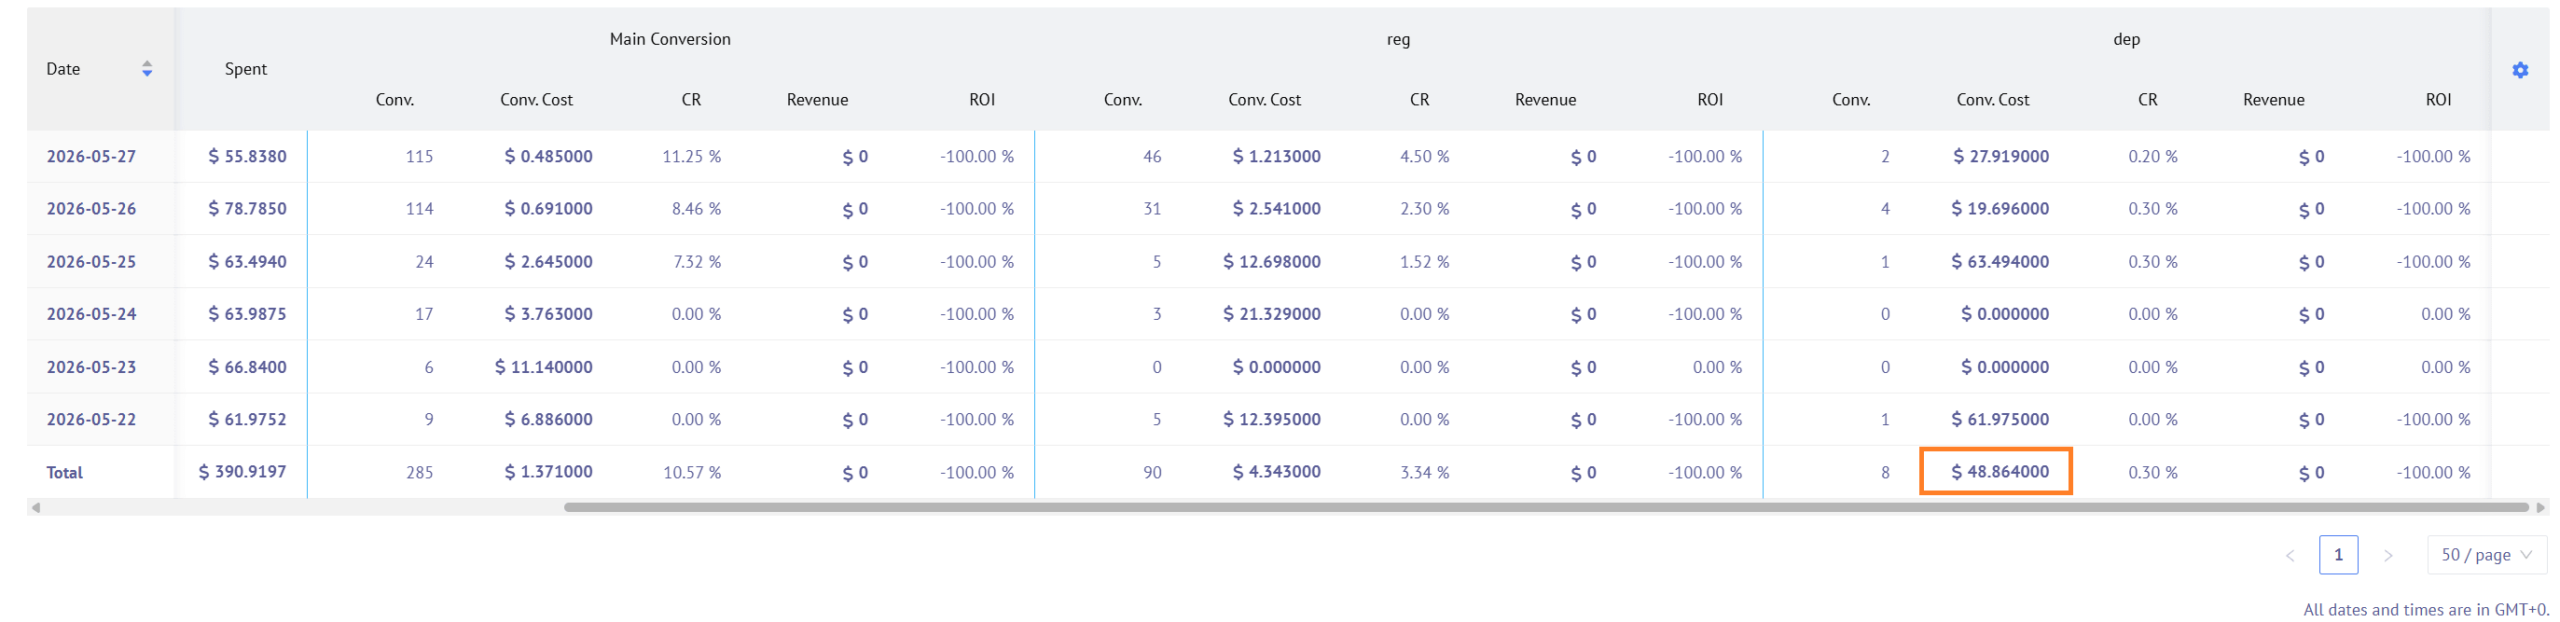Select page number 1

coord(2338,555)
